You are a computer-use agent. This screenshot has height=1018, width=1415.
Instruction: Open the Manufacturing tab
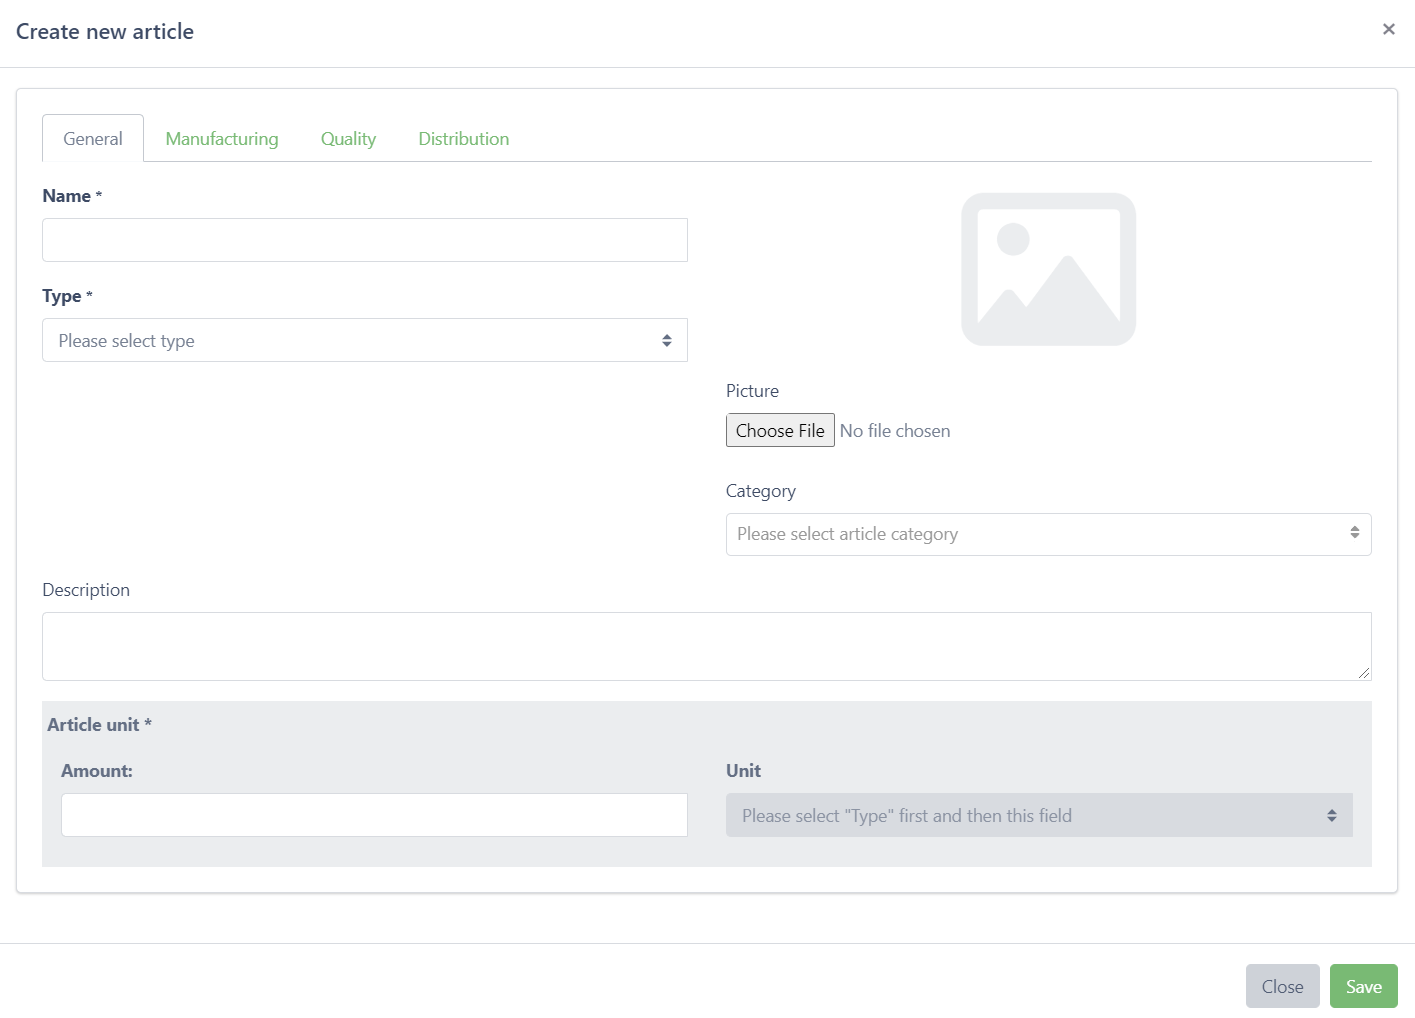click(222, 139)
